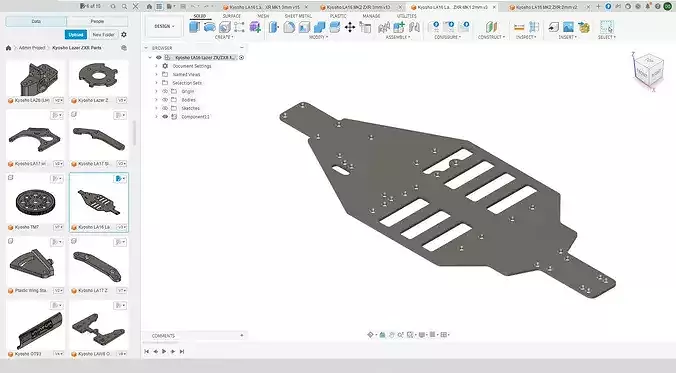Click the Insert Derive icon
676x373 pixels.
553,27
